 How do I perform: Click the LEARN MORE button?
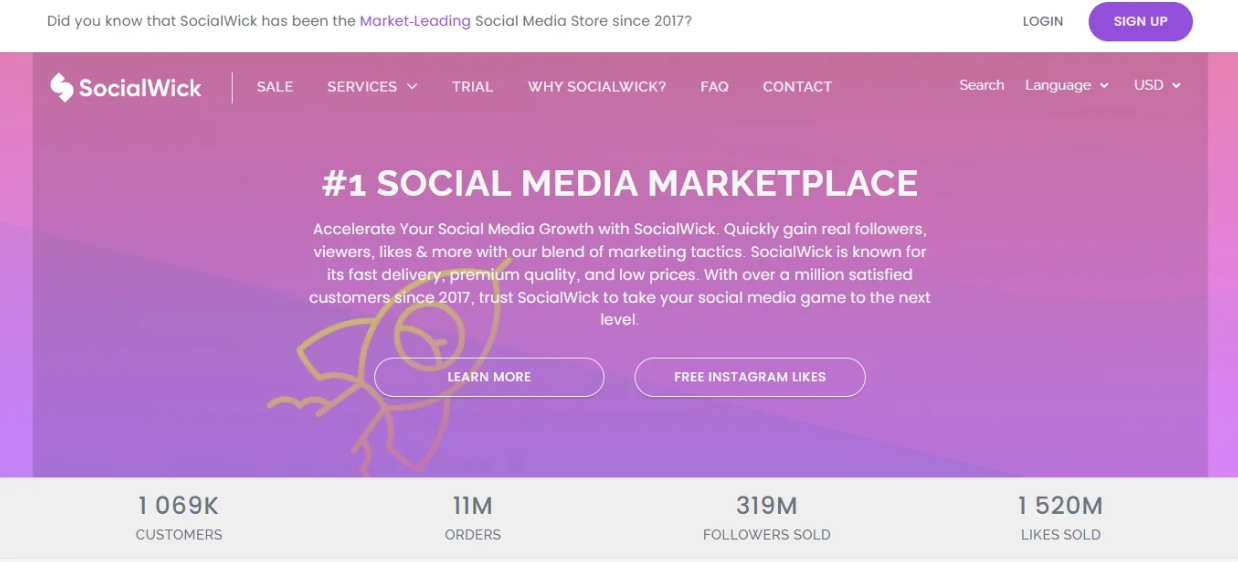pyautogui.click(x=489, y=377)
